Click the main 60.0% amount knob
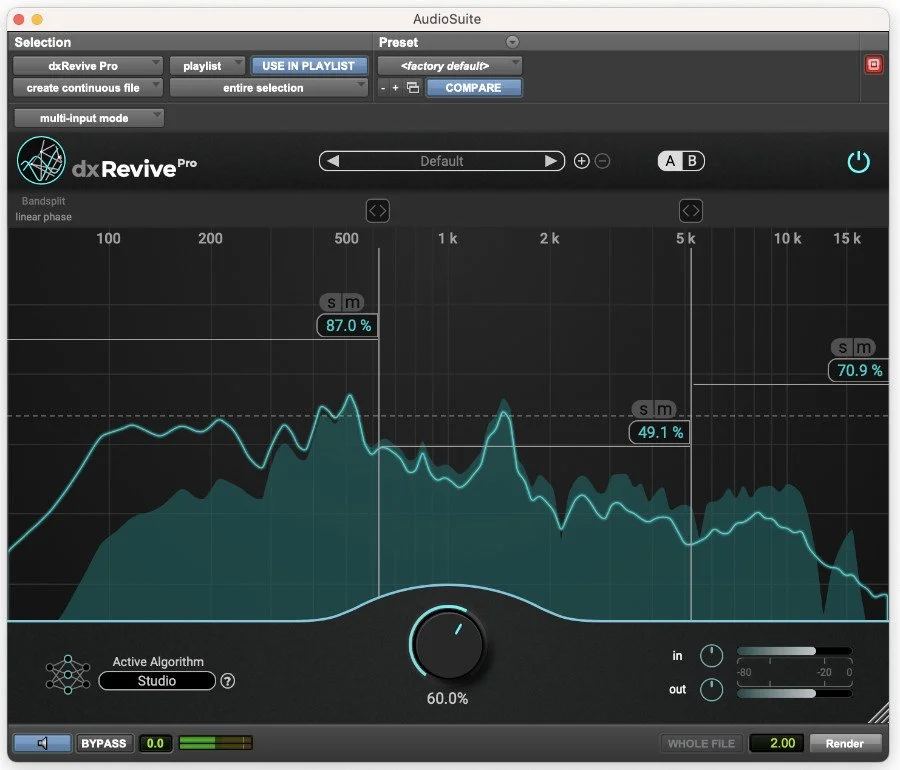 coord(448,643)
